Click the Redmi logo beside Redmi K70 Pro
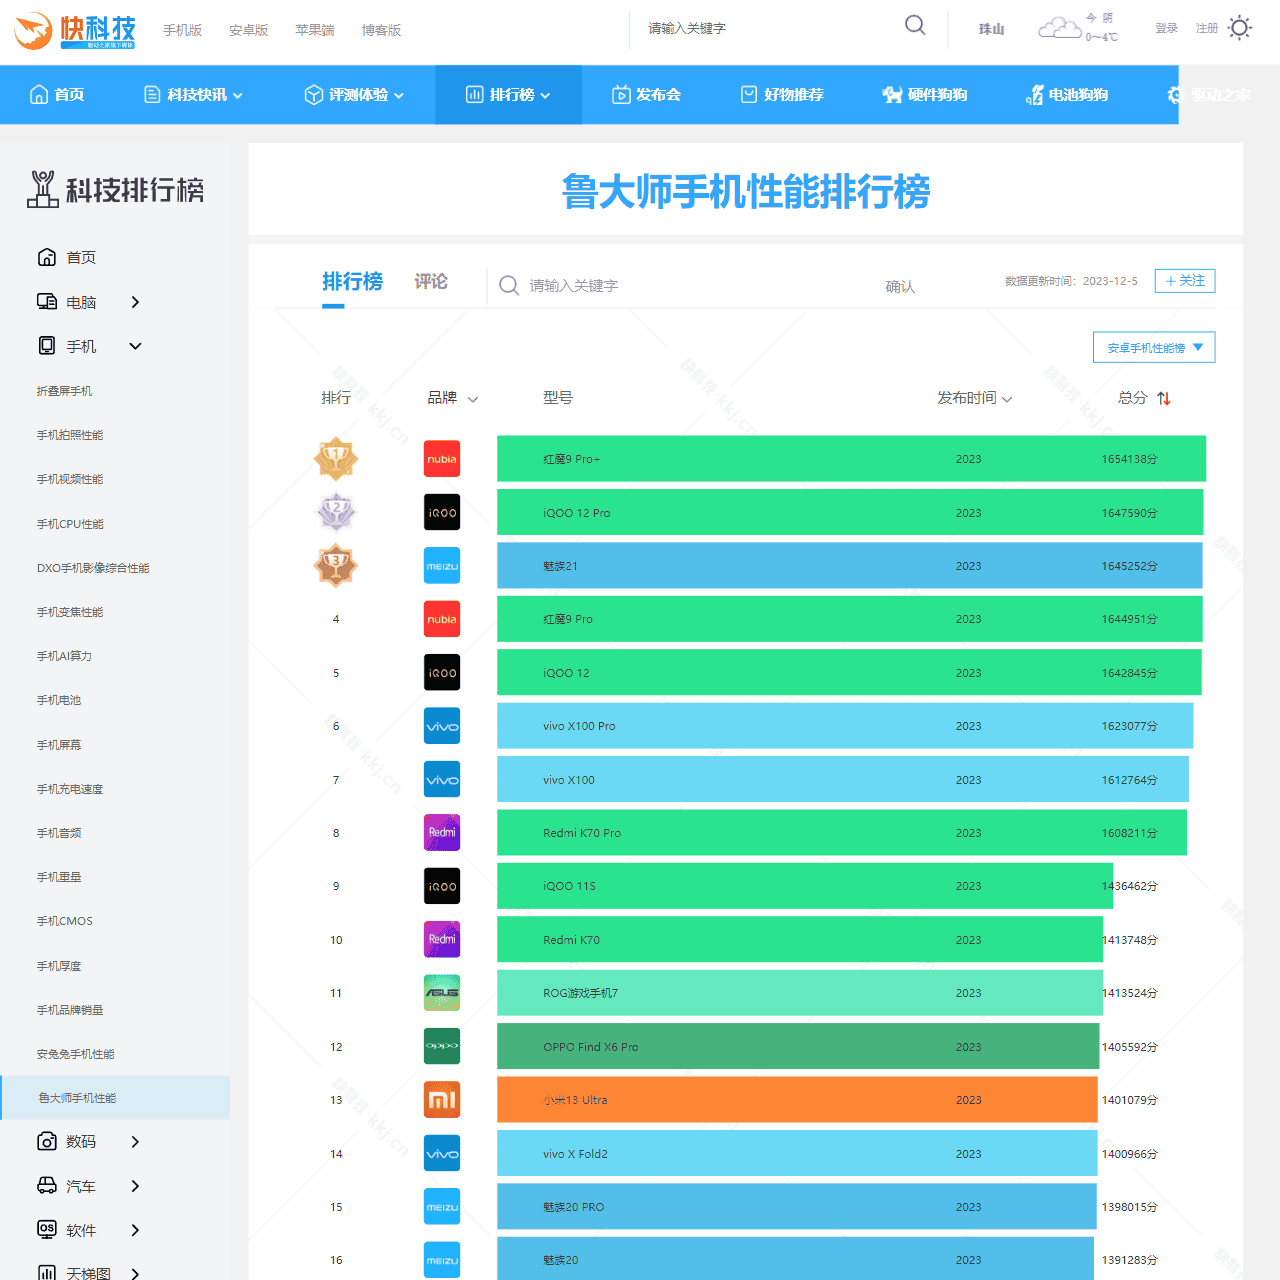Image resolution: width=1280 pixels, height=1280 pixels. 441,832
